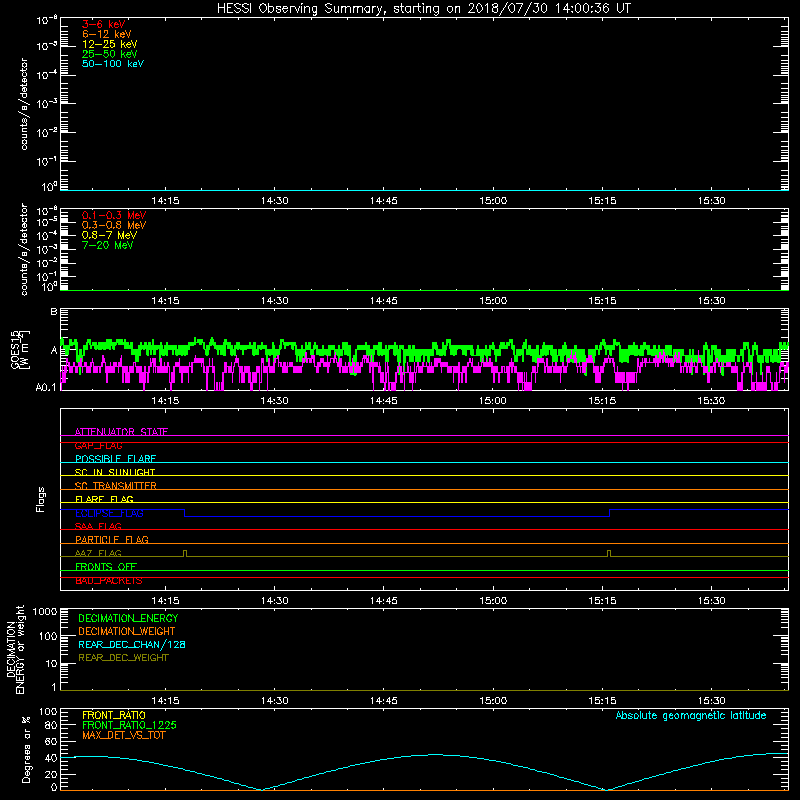This screenshot has width=800, height=800.
Task: Click the 0.8-7 MeV legend label
Action: pos(109,235)
